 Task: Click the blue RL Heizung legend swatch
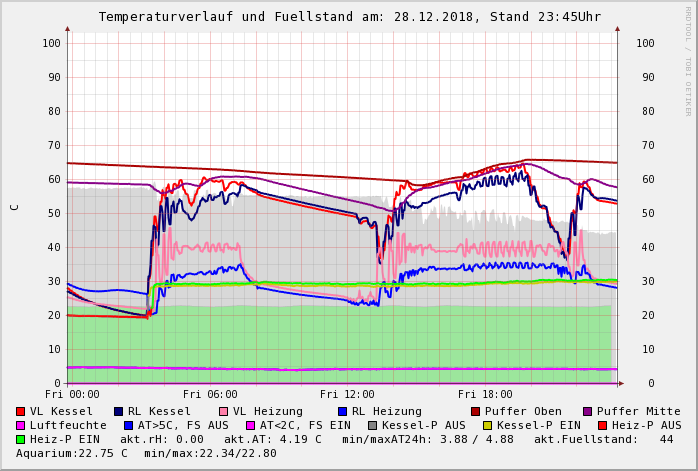tap(342, 412)
